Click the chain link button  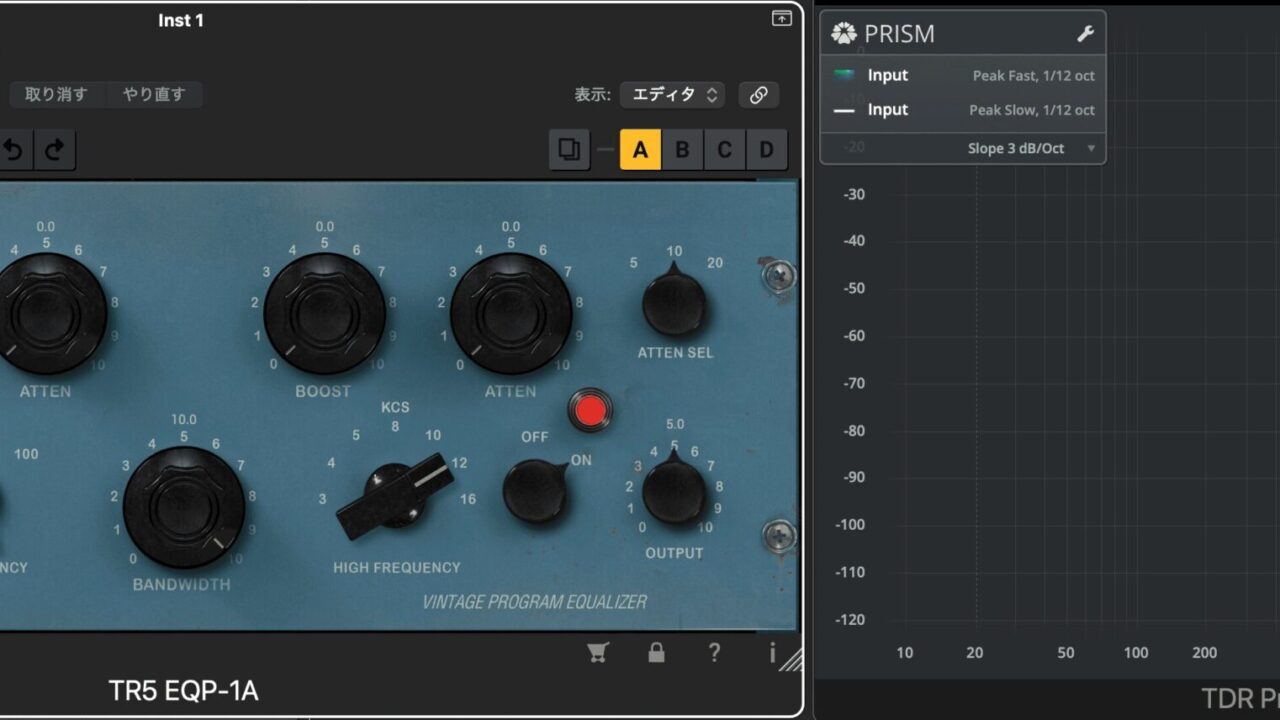[x=759, y=95]
